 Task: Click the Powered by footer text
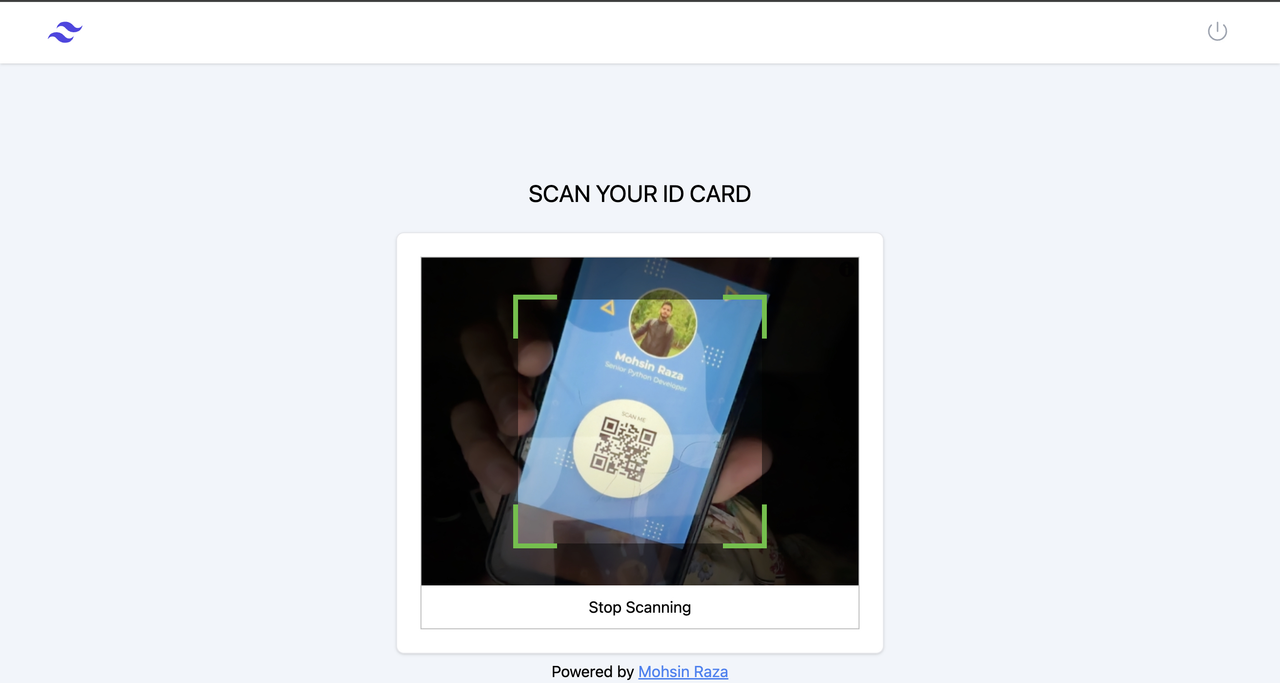click(593, 672)
